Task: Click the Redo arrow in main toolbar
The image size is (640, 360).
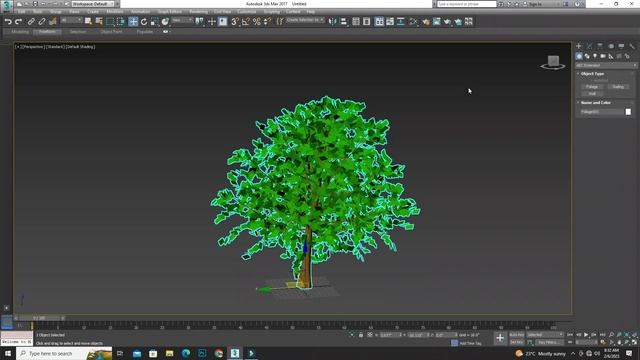Action: 18,22
